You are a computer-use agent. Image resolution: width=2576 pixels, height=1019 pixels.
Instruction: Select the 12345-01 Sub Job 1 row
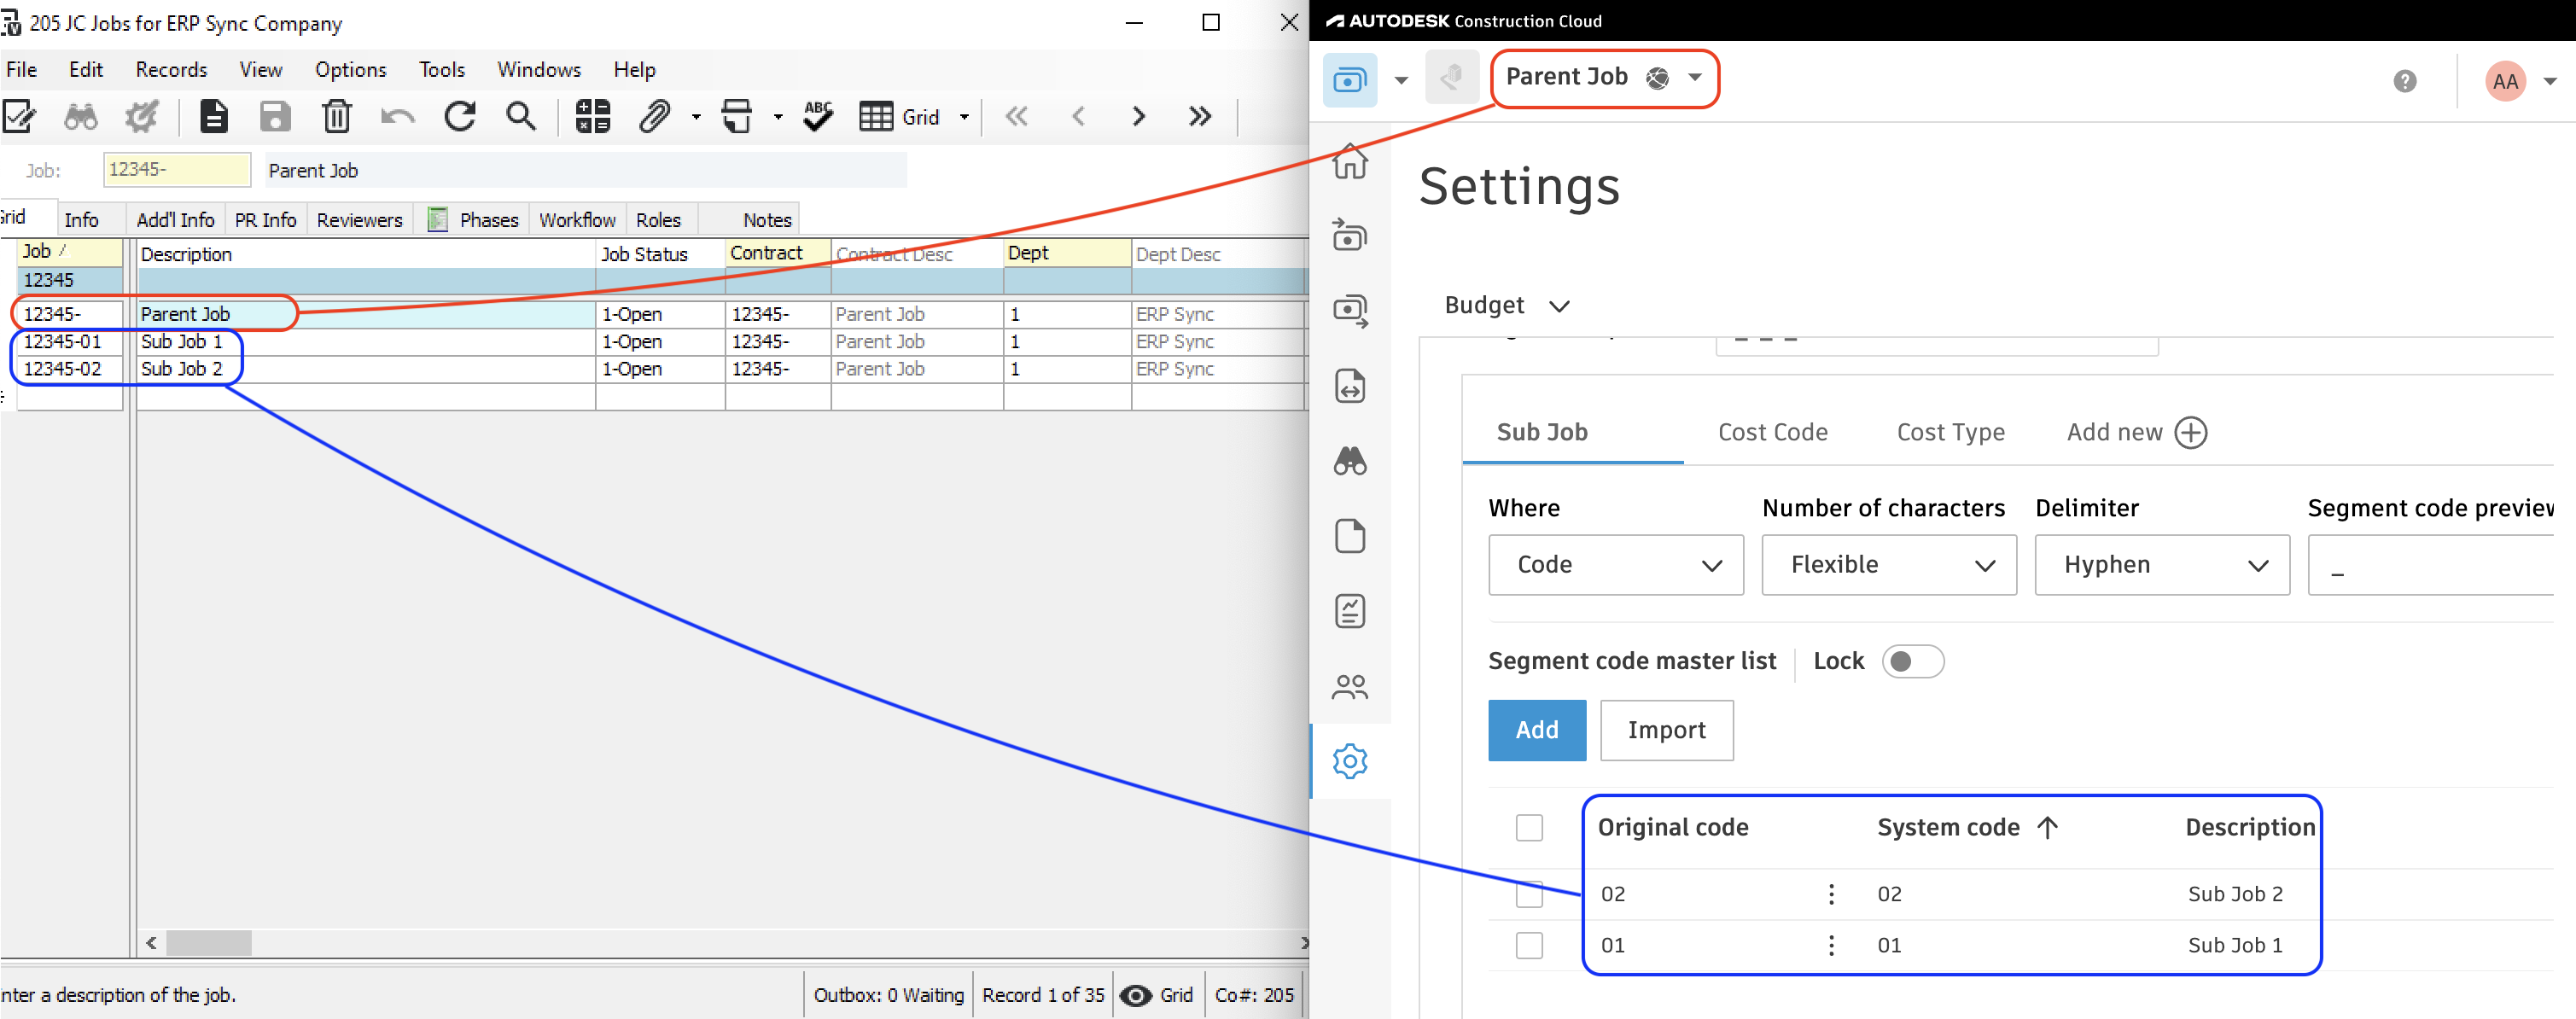[x=660, y=342]
